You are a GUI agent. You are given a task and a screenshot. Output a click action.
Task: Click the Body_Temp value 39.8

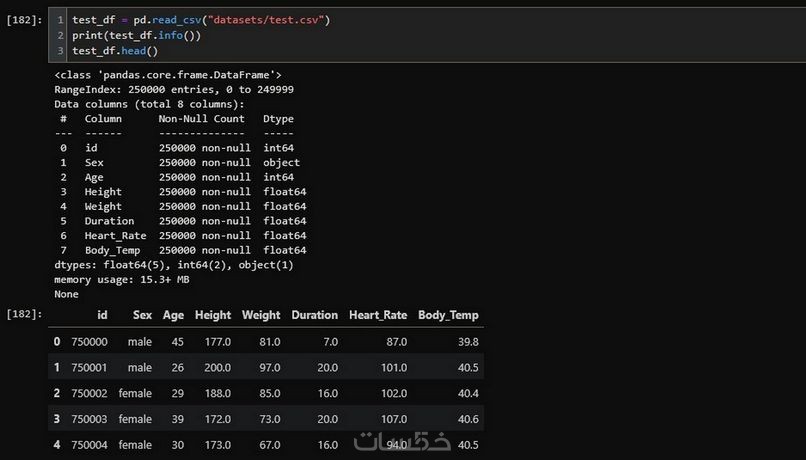466,341
